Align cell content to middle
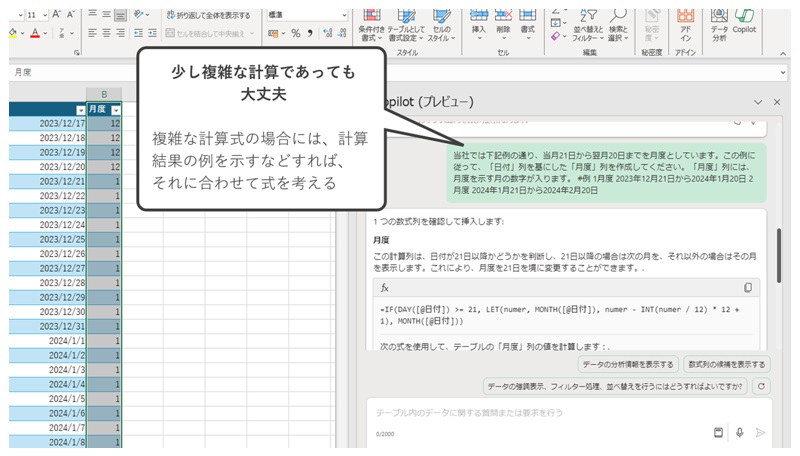Image resolution: width=800 pixels, height=456 pixels. (106, 14)
